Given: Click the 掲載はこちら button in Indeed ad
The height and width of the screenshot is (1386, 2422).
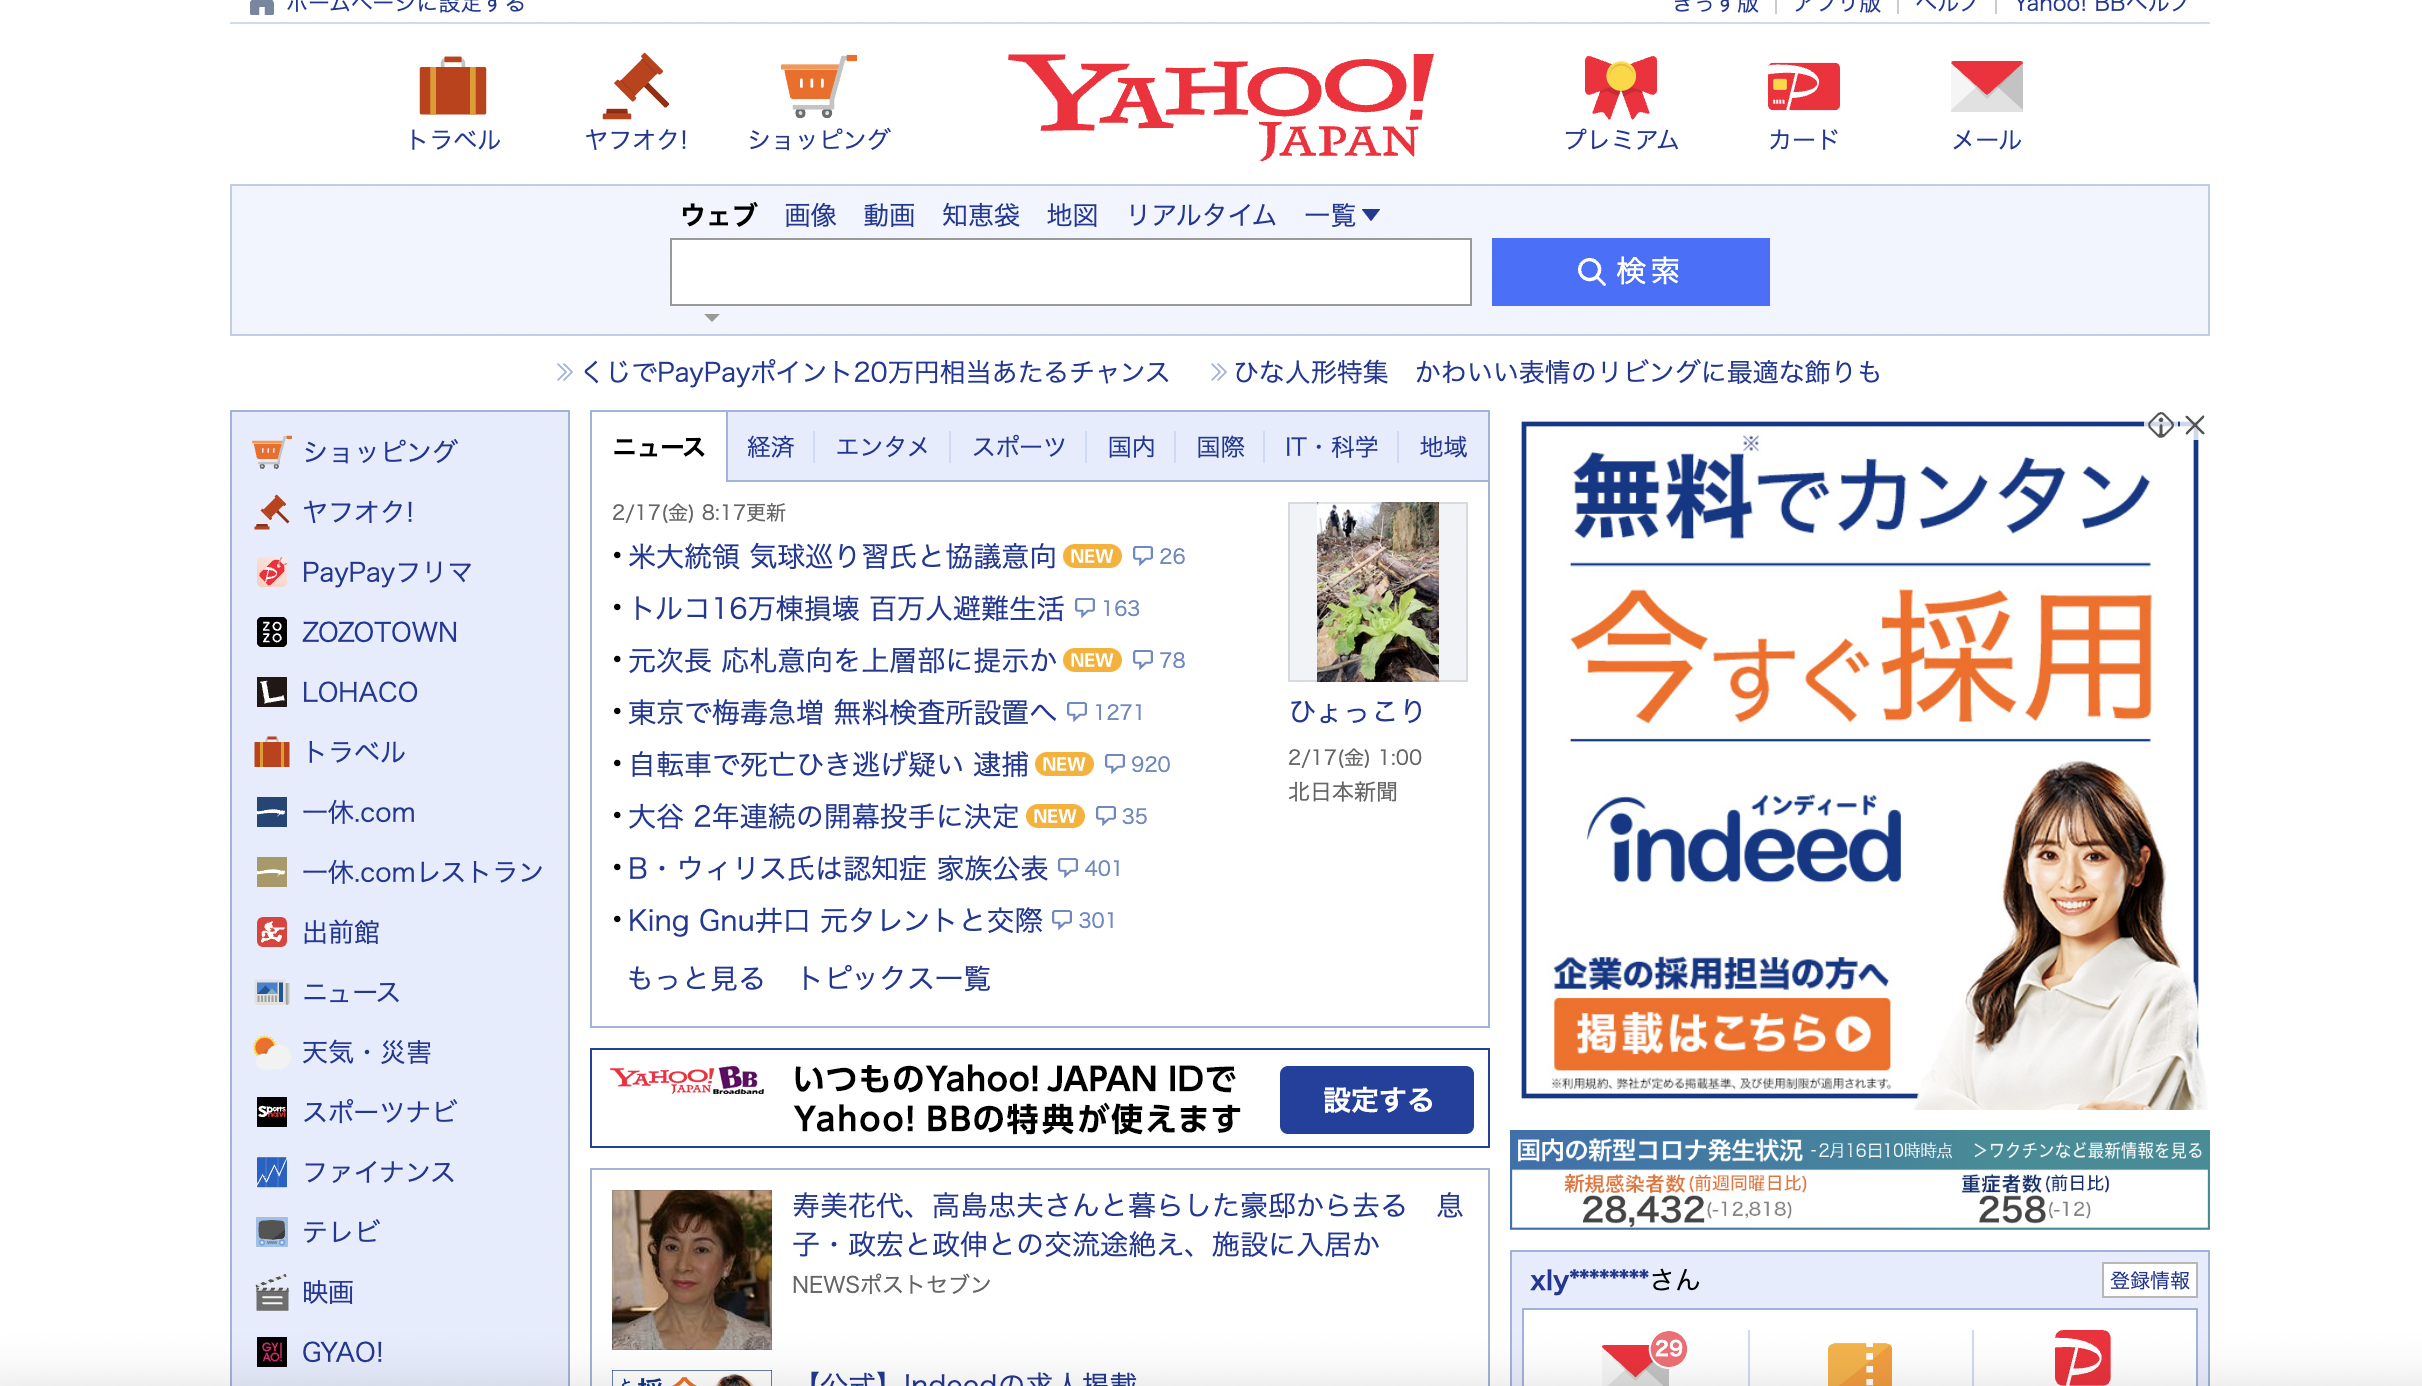Looking at the screenshot, I should [x=1722, y=1034].
